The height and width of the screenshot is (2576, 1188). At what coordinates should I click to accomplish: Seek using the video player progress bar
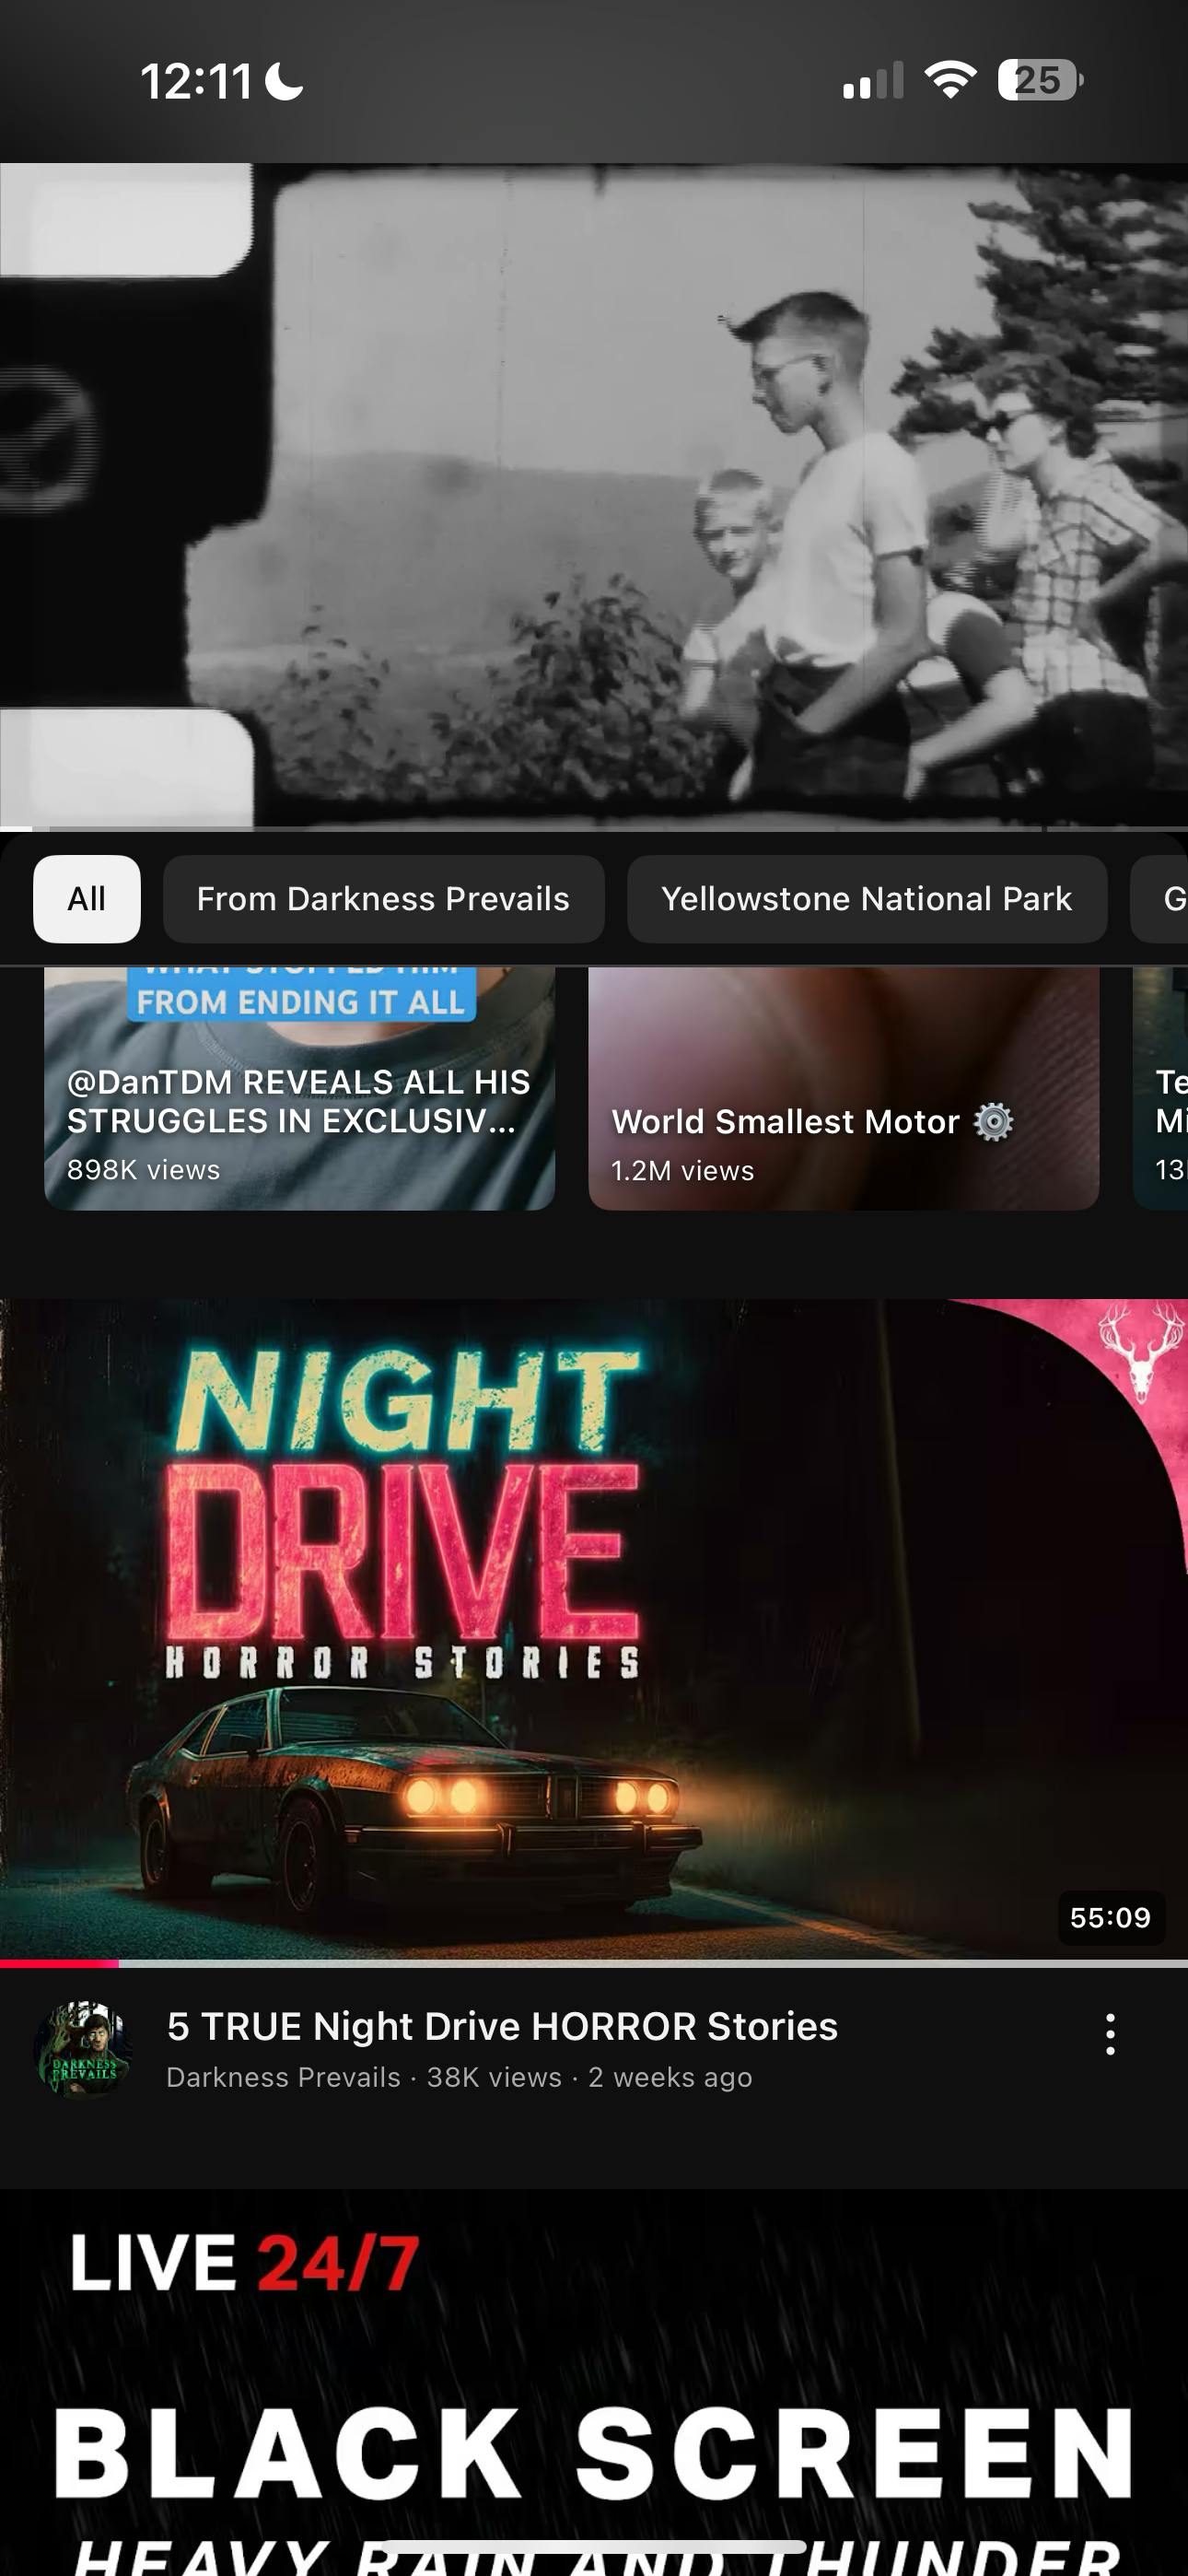(594, 829)
